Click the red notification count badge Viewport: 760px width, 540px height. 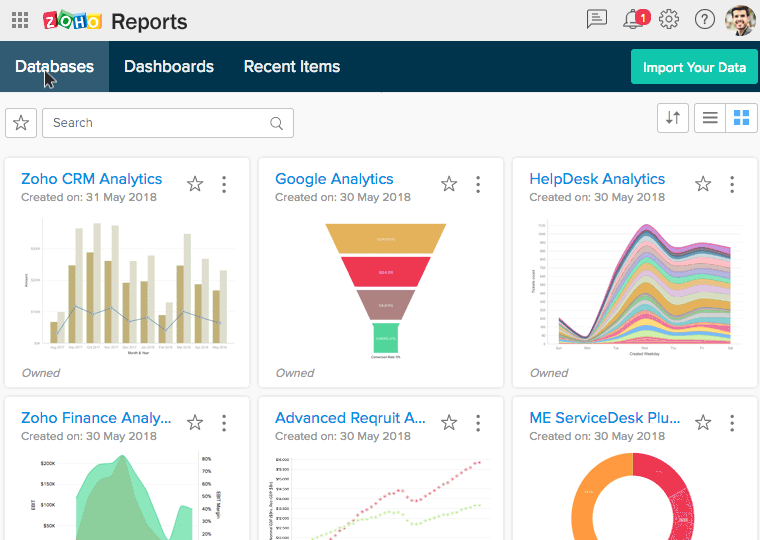(x=643, y=17)
